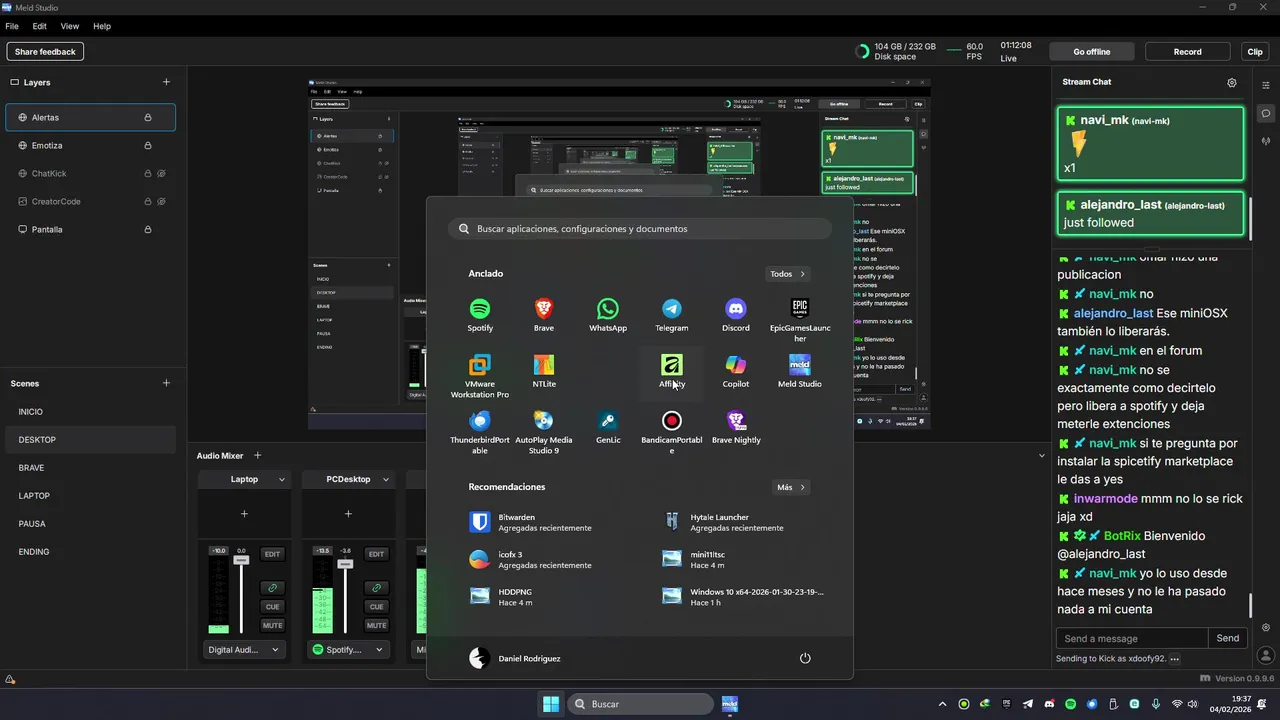1280x720 pixels.
Task: Click the Share feedback button
Action: pos(45,52)
